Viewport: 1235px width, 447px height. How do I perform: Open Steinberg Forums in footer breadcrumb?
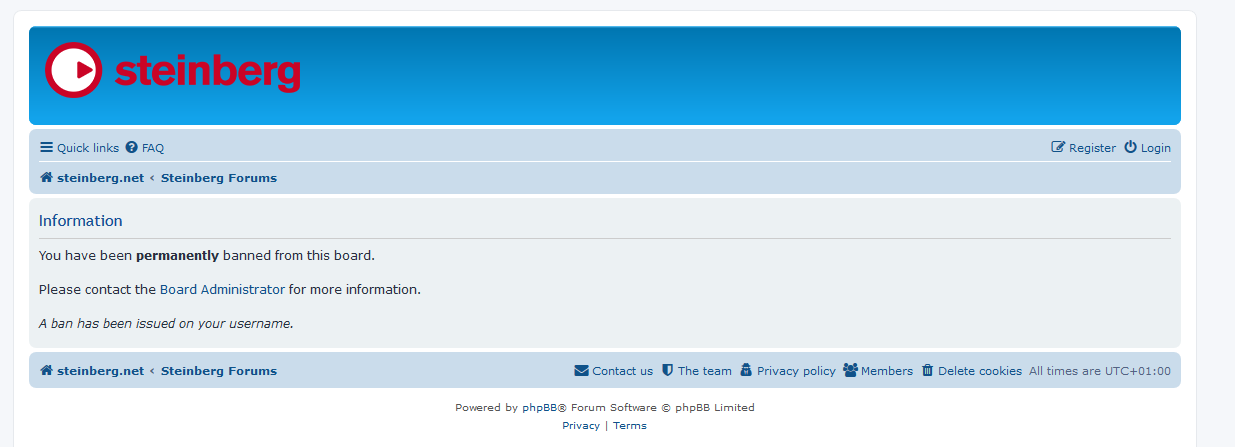219,371
